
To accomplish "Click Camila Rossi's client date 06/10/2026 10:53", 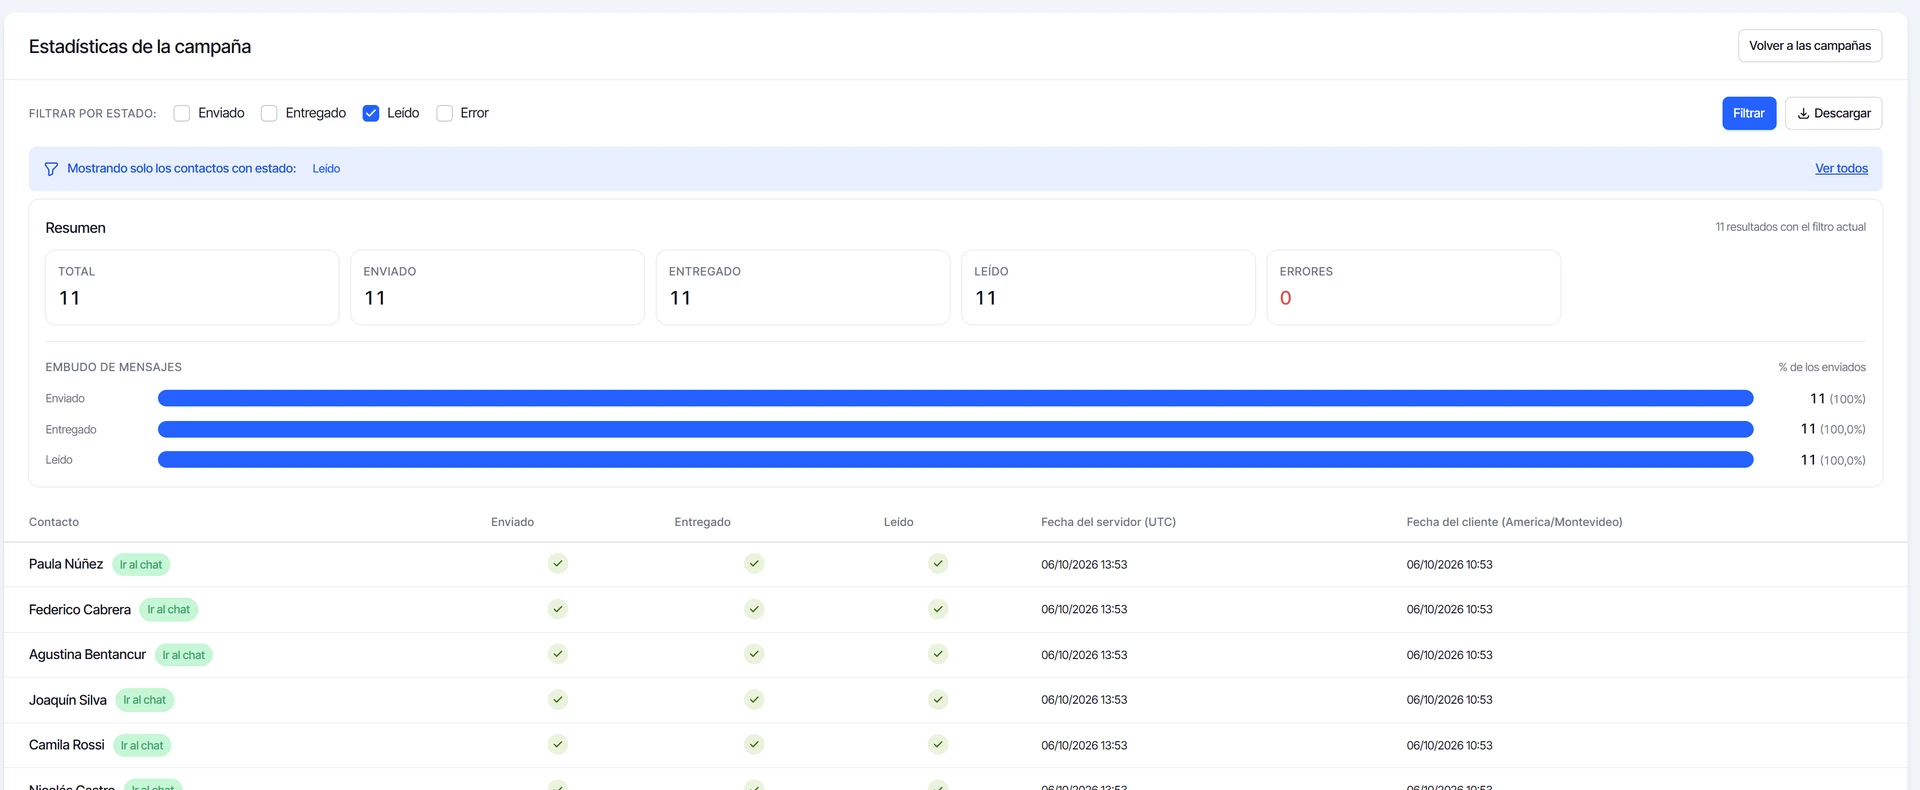I will tap(1449, 746).
